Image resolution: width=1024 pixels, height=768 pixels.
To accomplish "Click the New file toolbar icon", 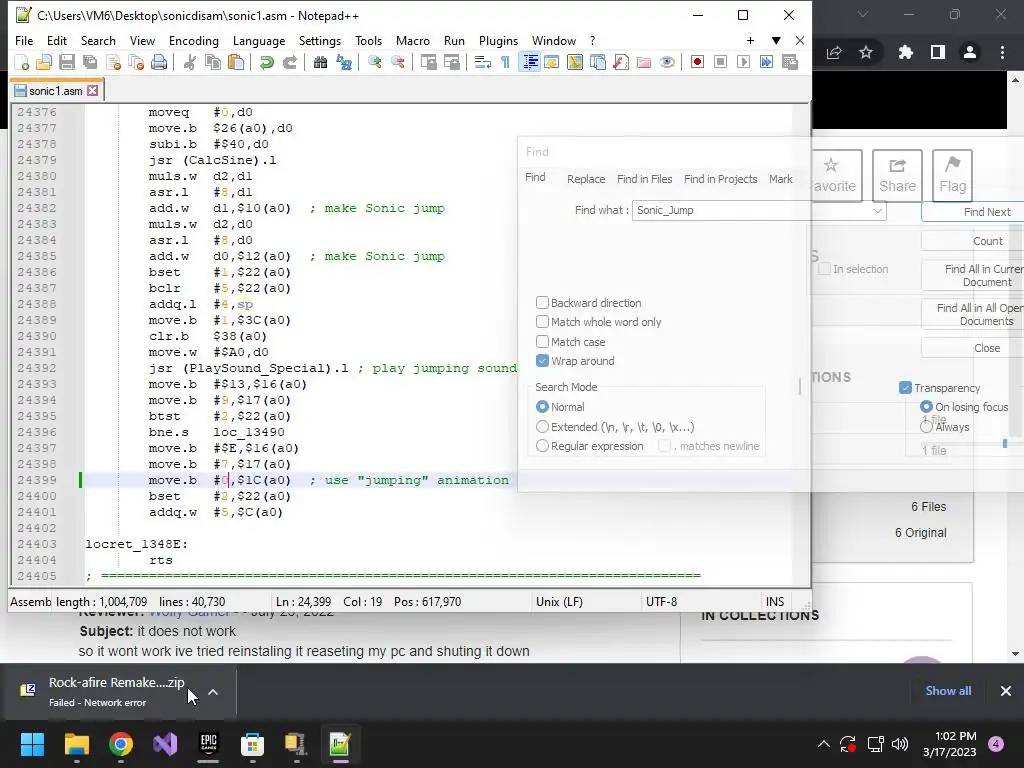I will point(22,62).
